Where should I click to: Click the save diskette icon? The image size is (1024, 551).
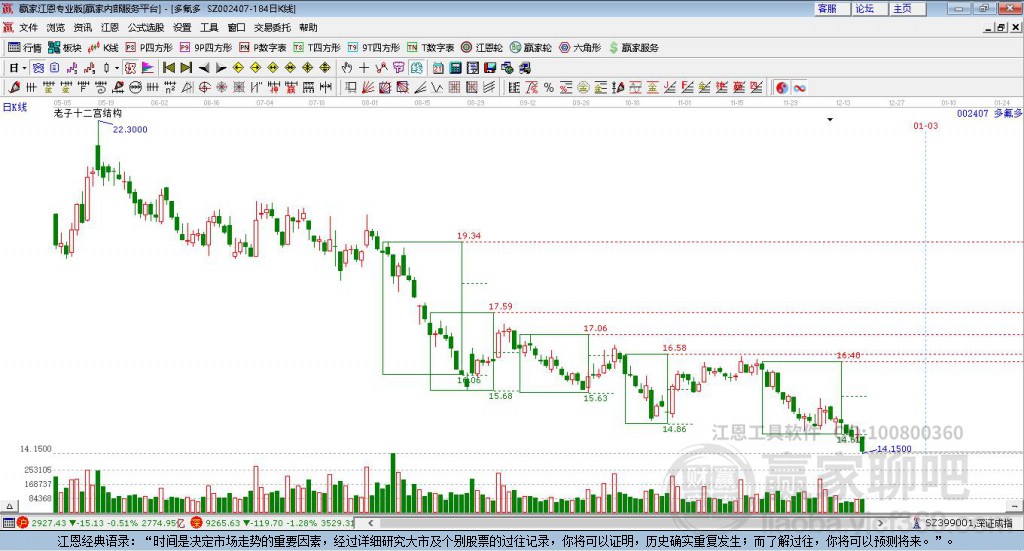490,68
